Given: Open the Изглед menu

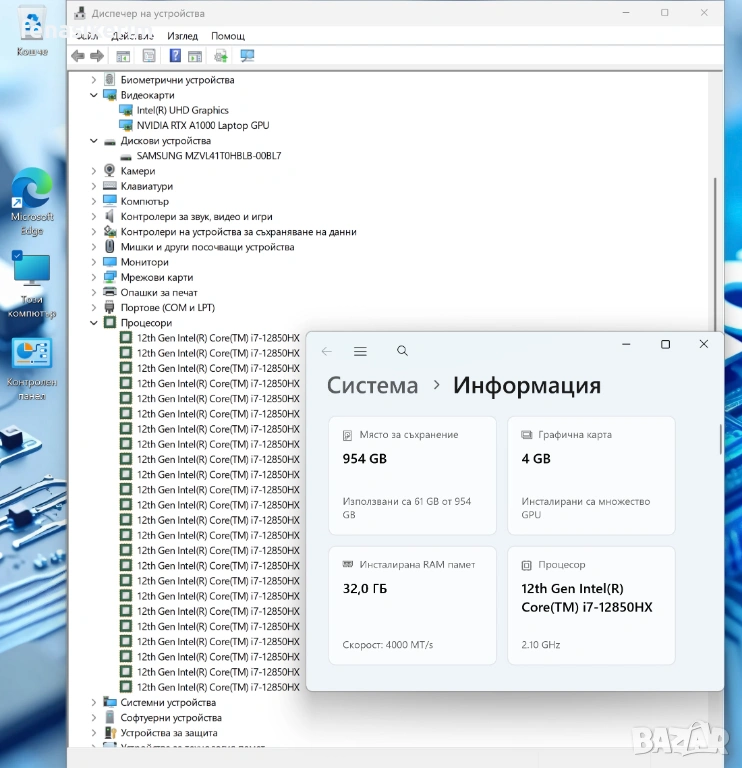Looking at the screenshot, I should tap(182, 35).
